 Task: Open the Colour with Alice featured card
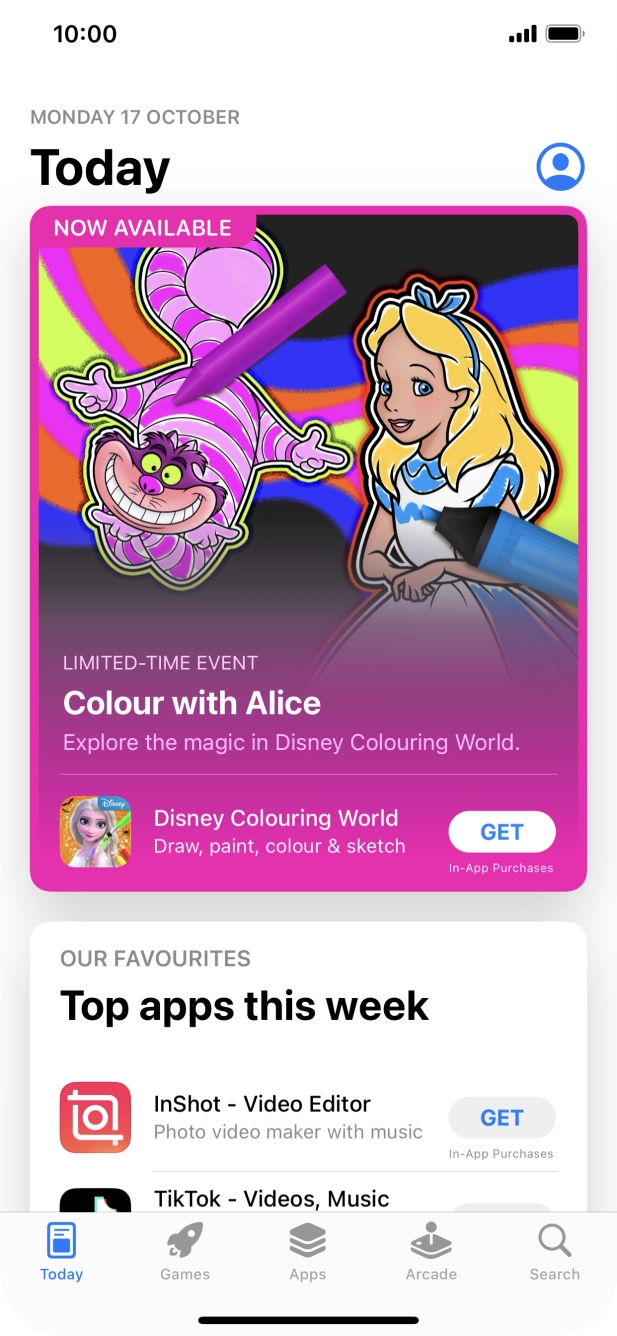coord(308,548)
